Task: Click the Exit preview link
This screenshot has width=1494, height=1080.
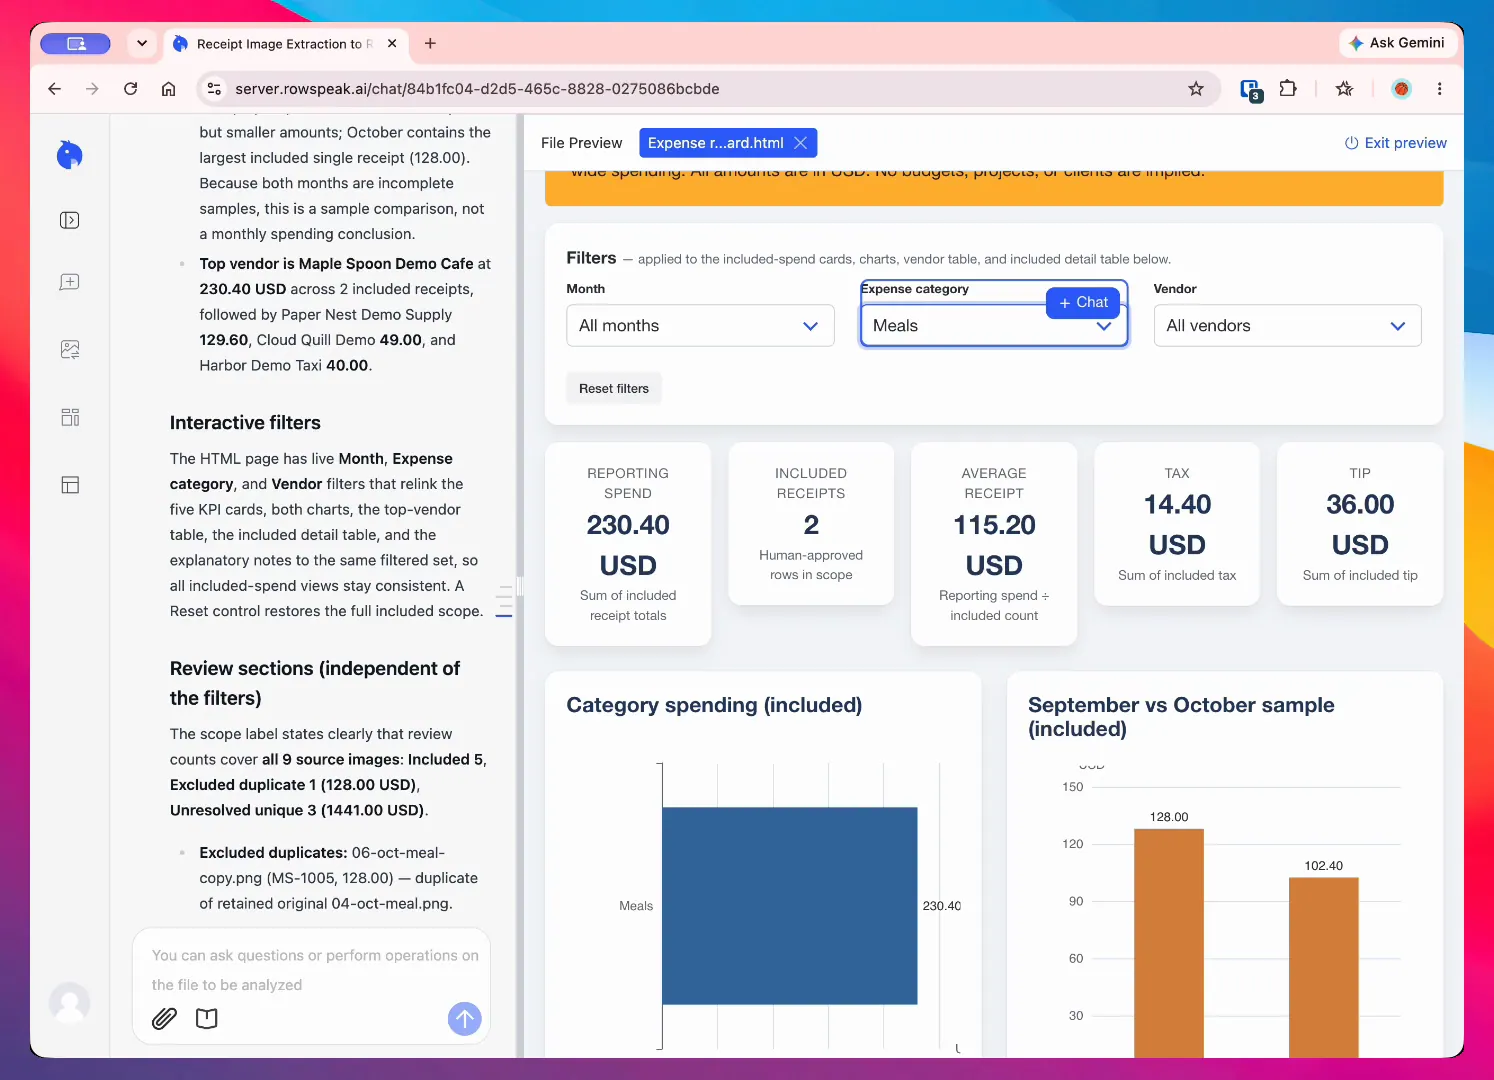Action: [x=1396, y=143]
